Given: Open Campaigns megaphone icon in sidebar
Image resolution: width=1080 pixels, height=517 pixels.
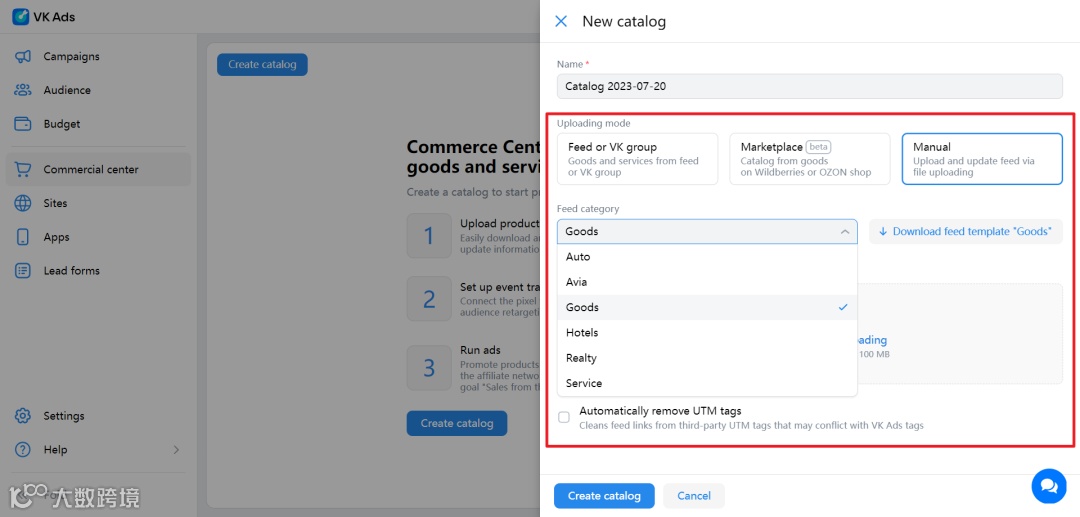Looking at the screenshot, I should [23, 56].
